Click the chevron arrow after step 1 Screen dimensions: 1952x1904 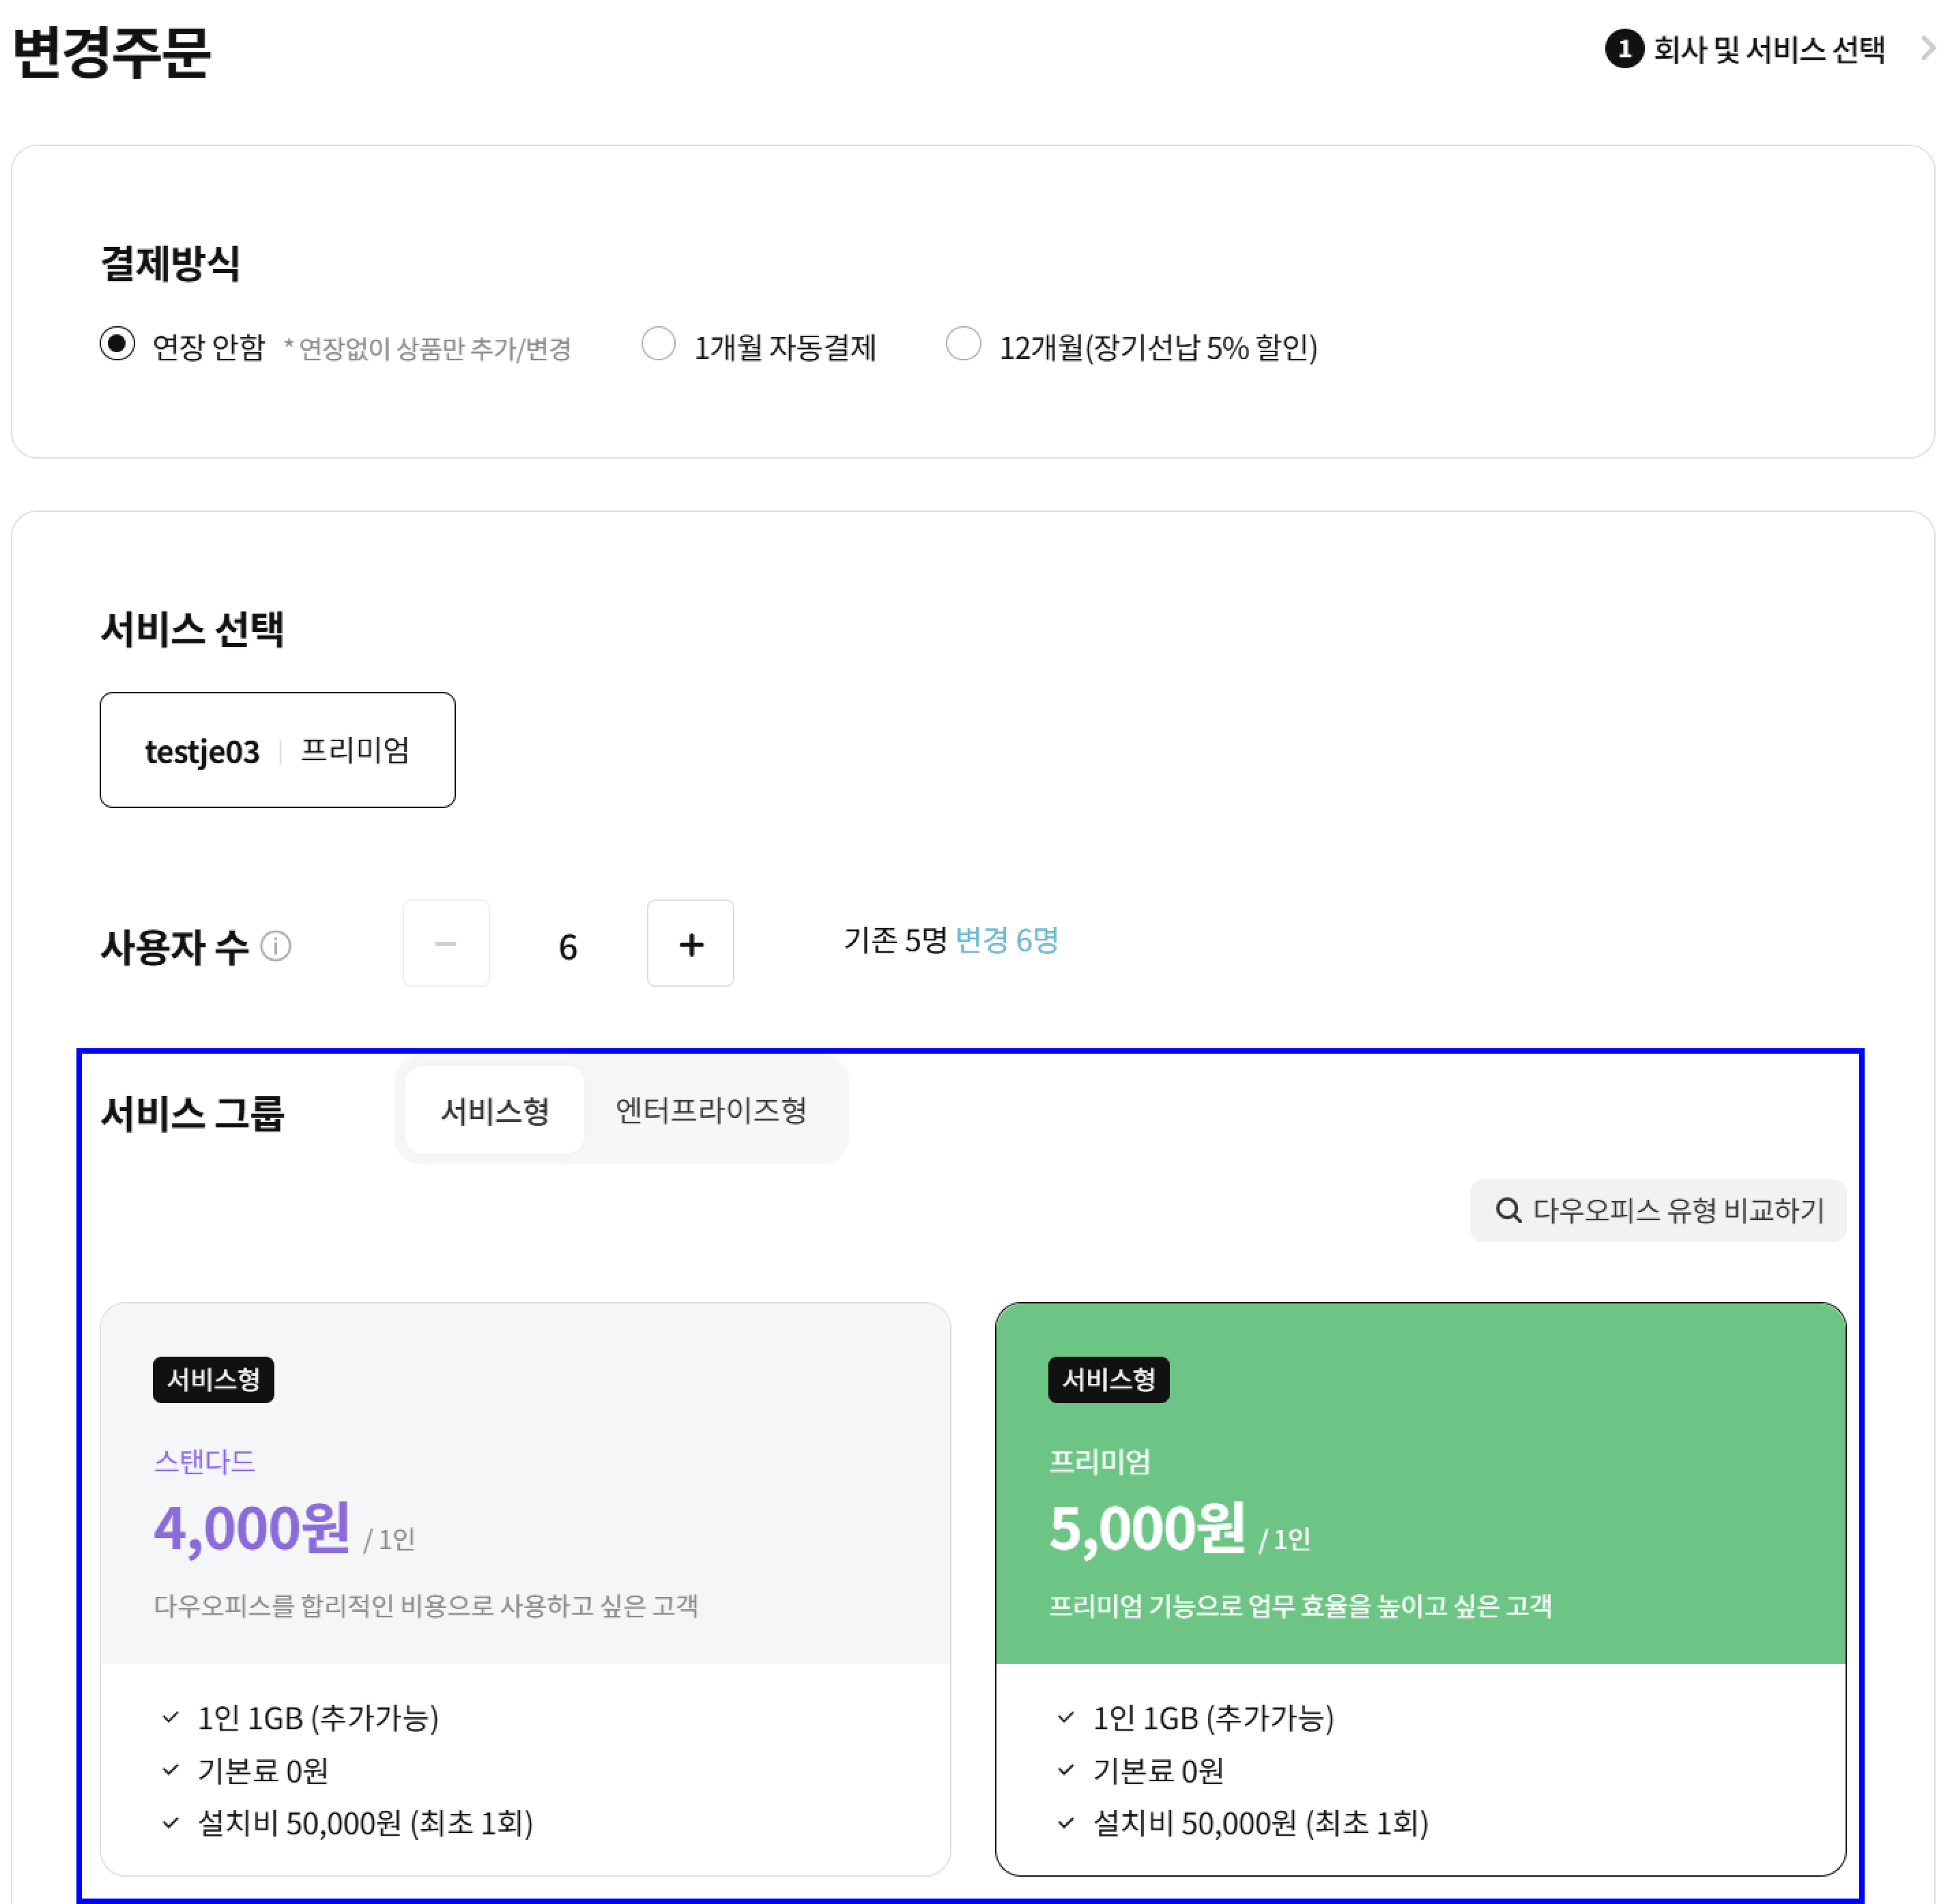tap(1927, 48)
